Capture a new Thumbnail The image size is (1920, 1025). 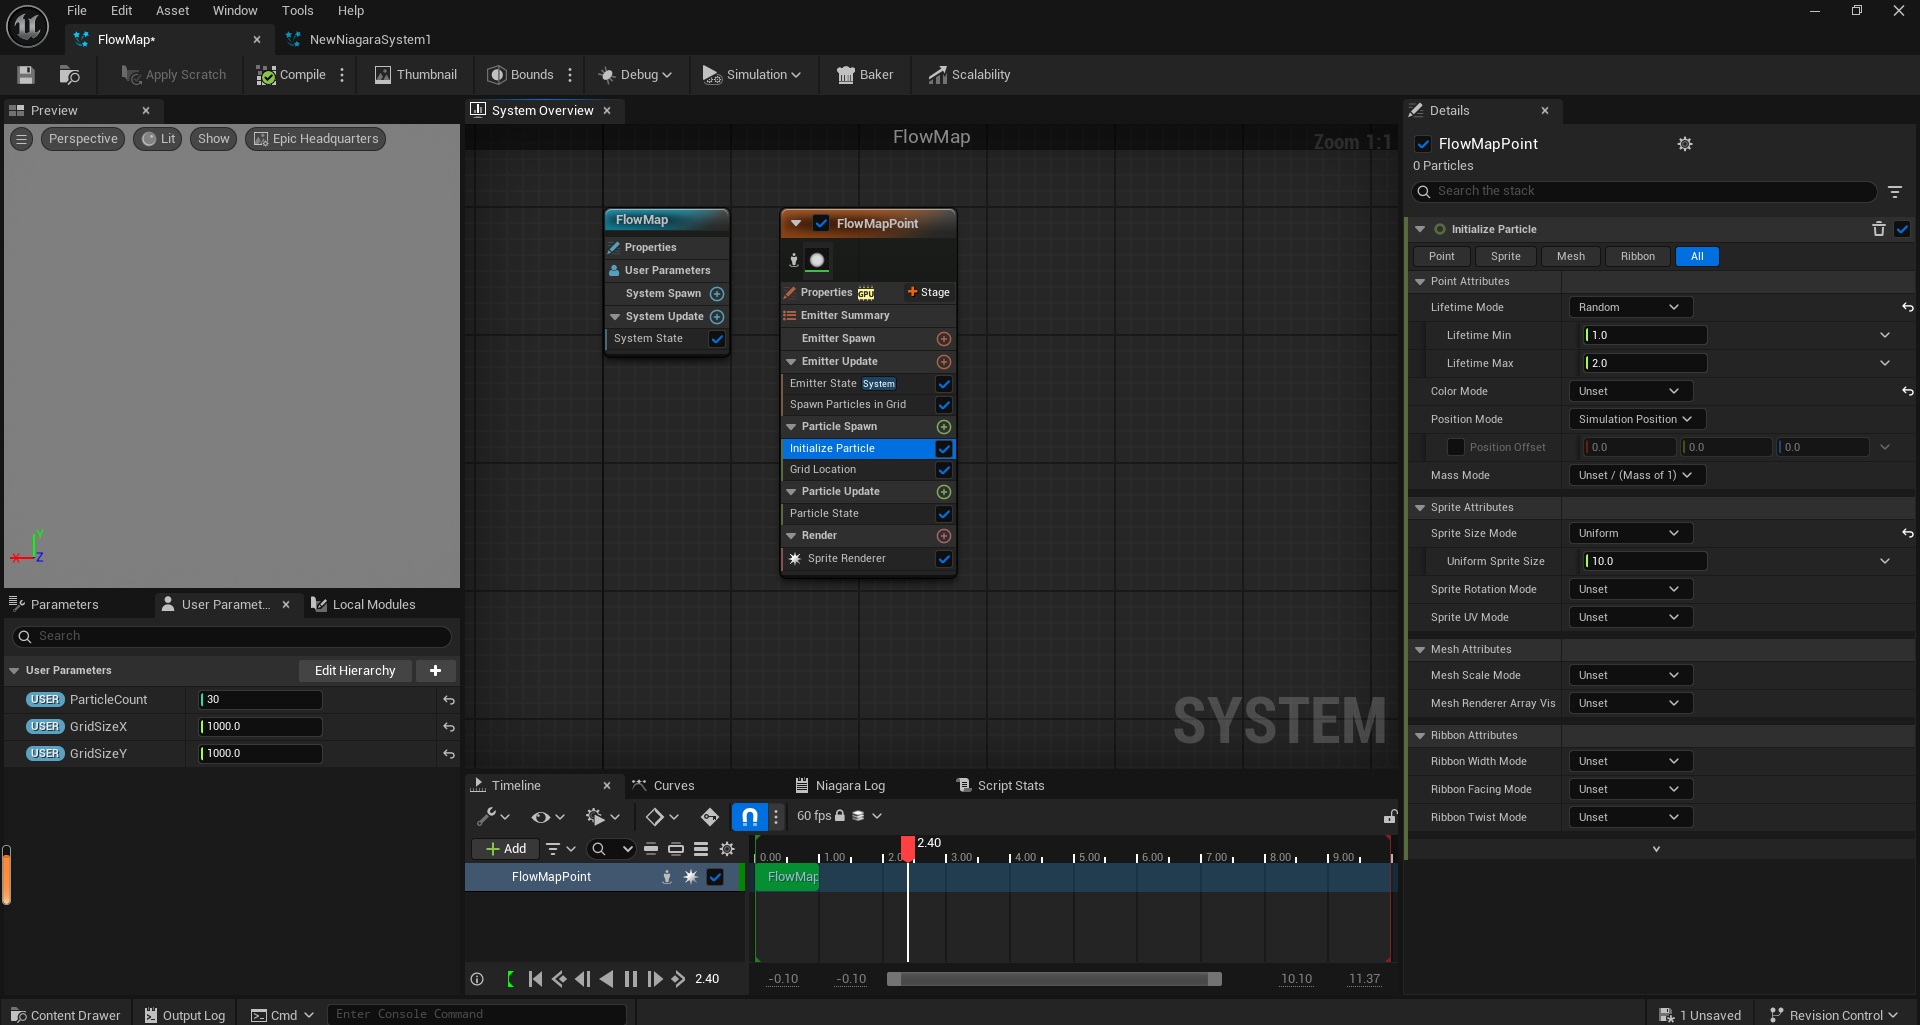[415, 74]
